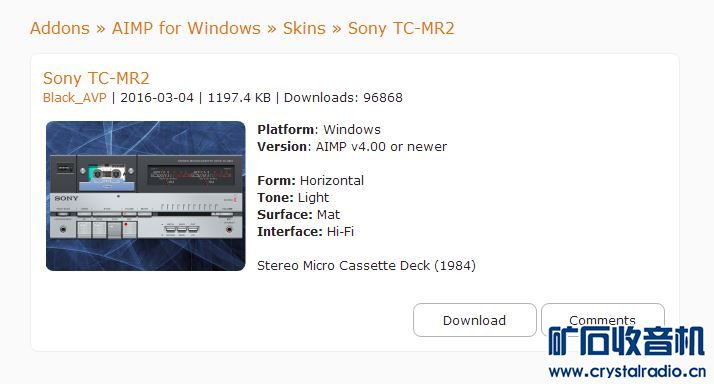The image size is (714, 384).
Task: Go to AIMP for Windows breadcrumb
Action: [186, 28]
